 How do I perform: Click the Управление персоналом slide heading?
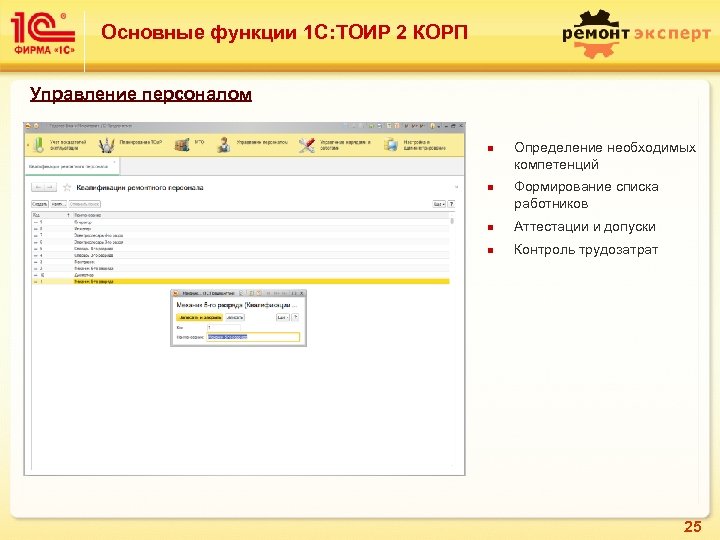[141, 94]
